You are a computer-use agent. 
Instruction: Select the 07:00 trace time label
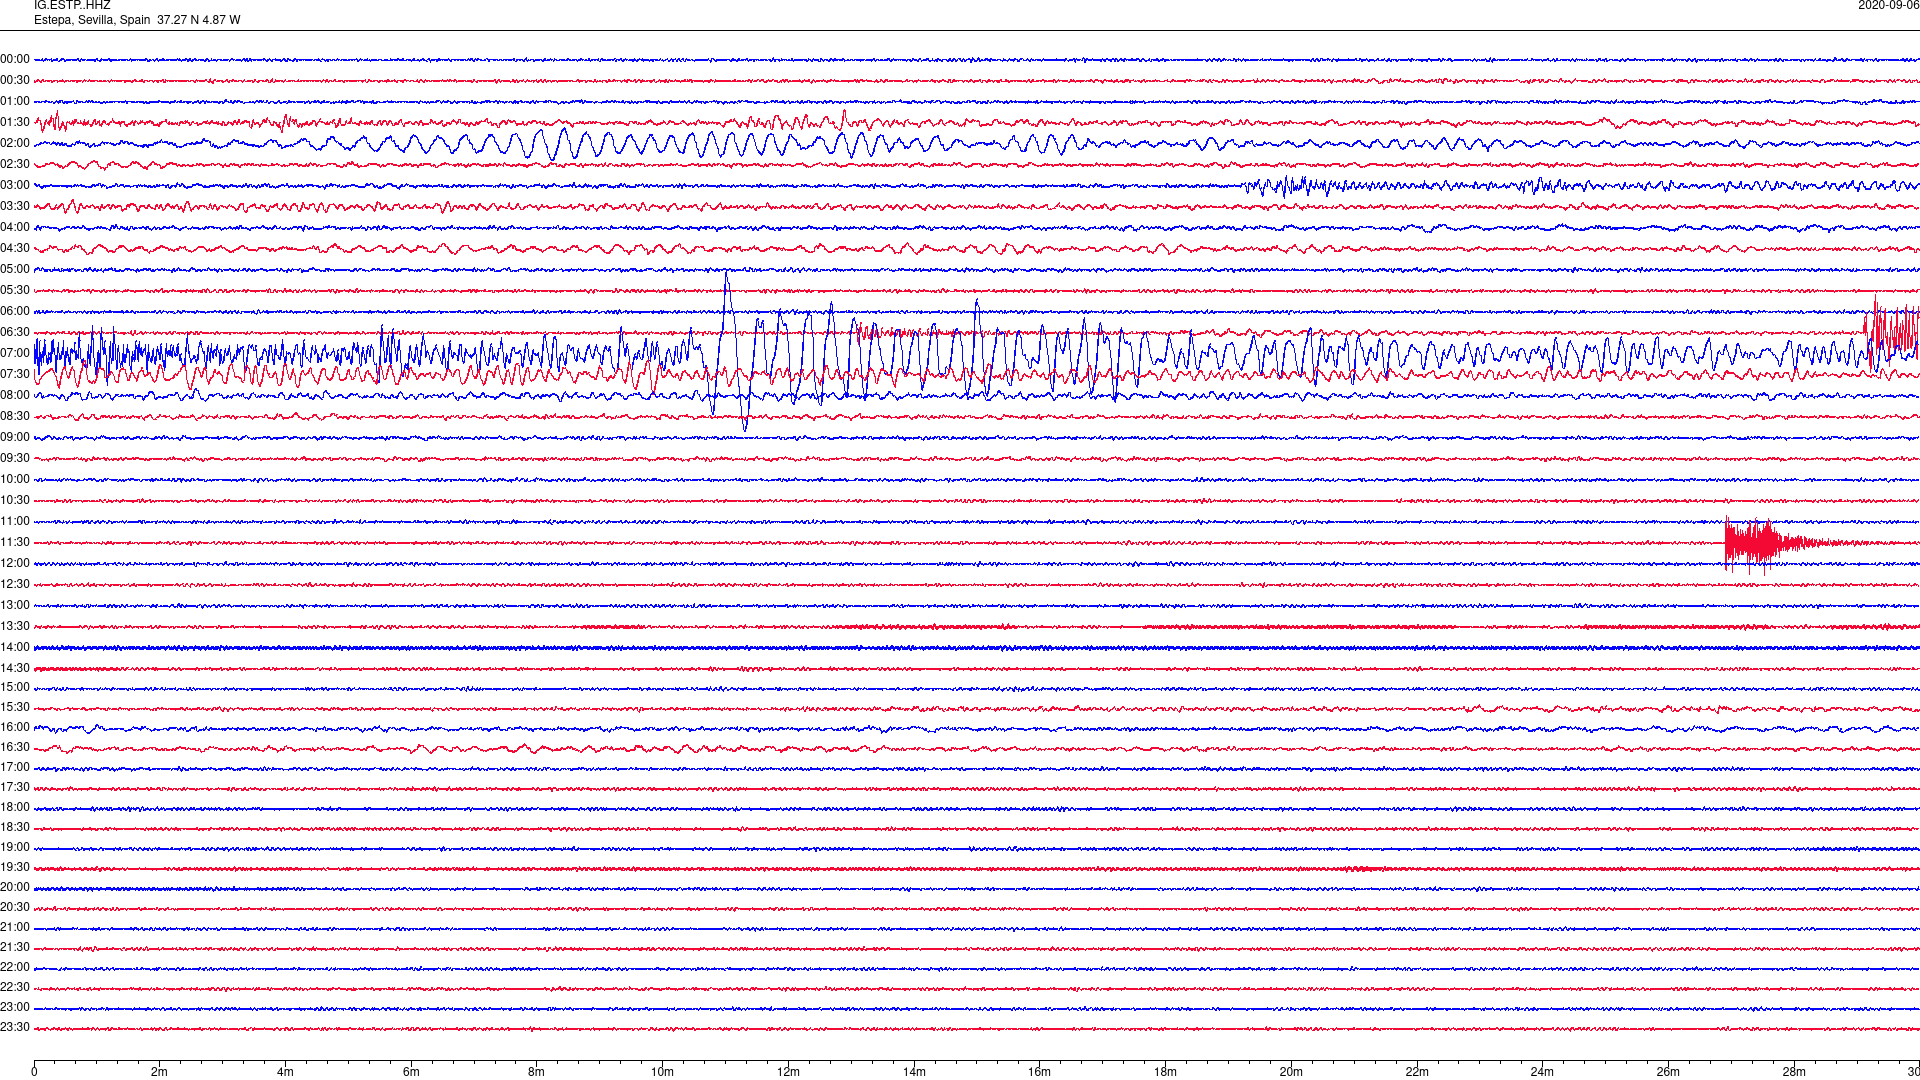click(x=15, y=354)
